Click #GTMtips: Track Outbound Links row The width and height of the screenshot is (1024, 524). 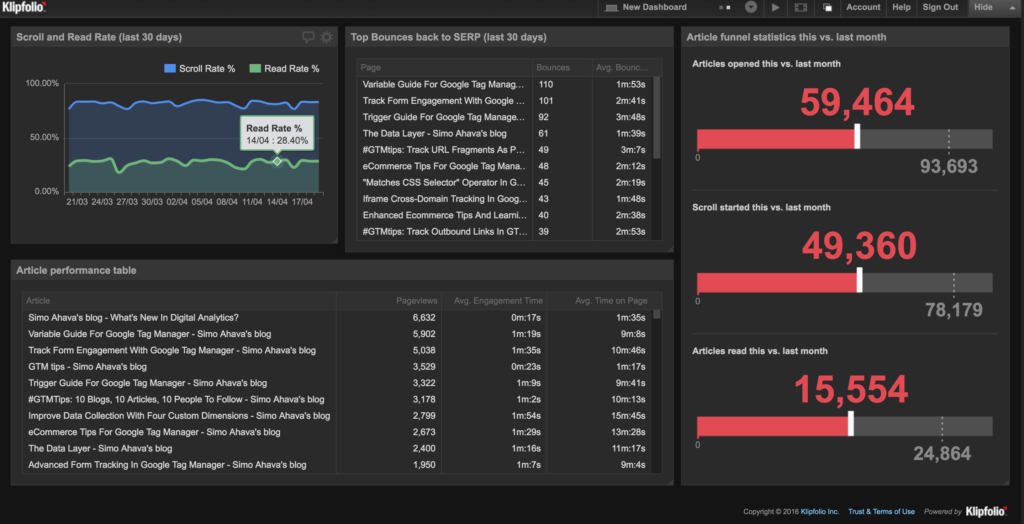(x=505, y=231)
